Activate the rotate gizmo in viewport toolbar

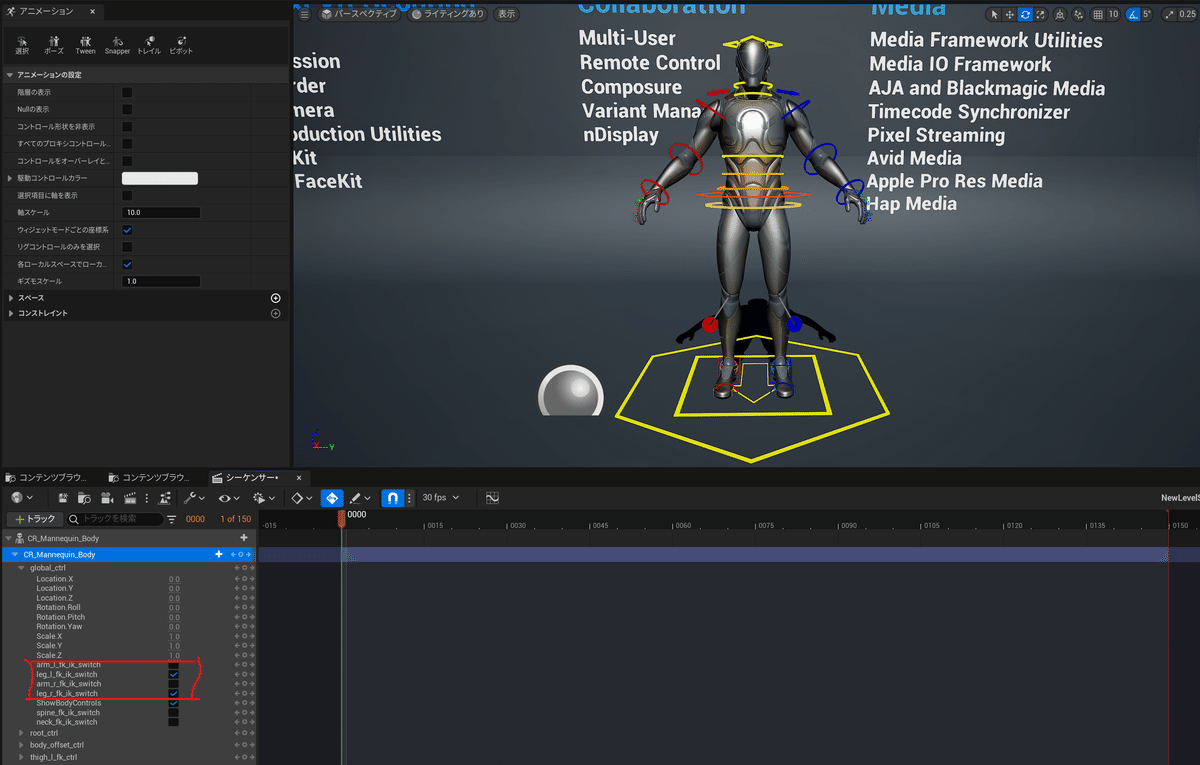click(1026, 14)
